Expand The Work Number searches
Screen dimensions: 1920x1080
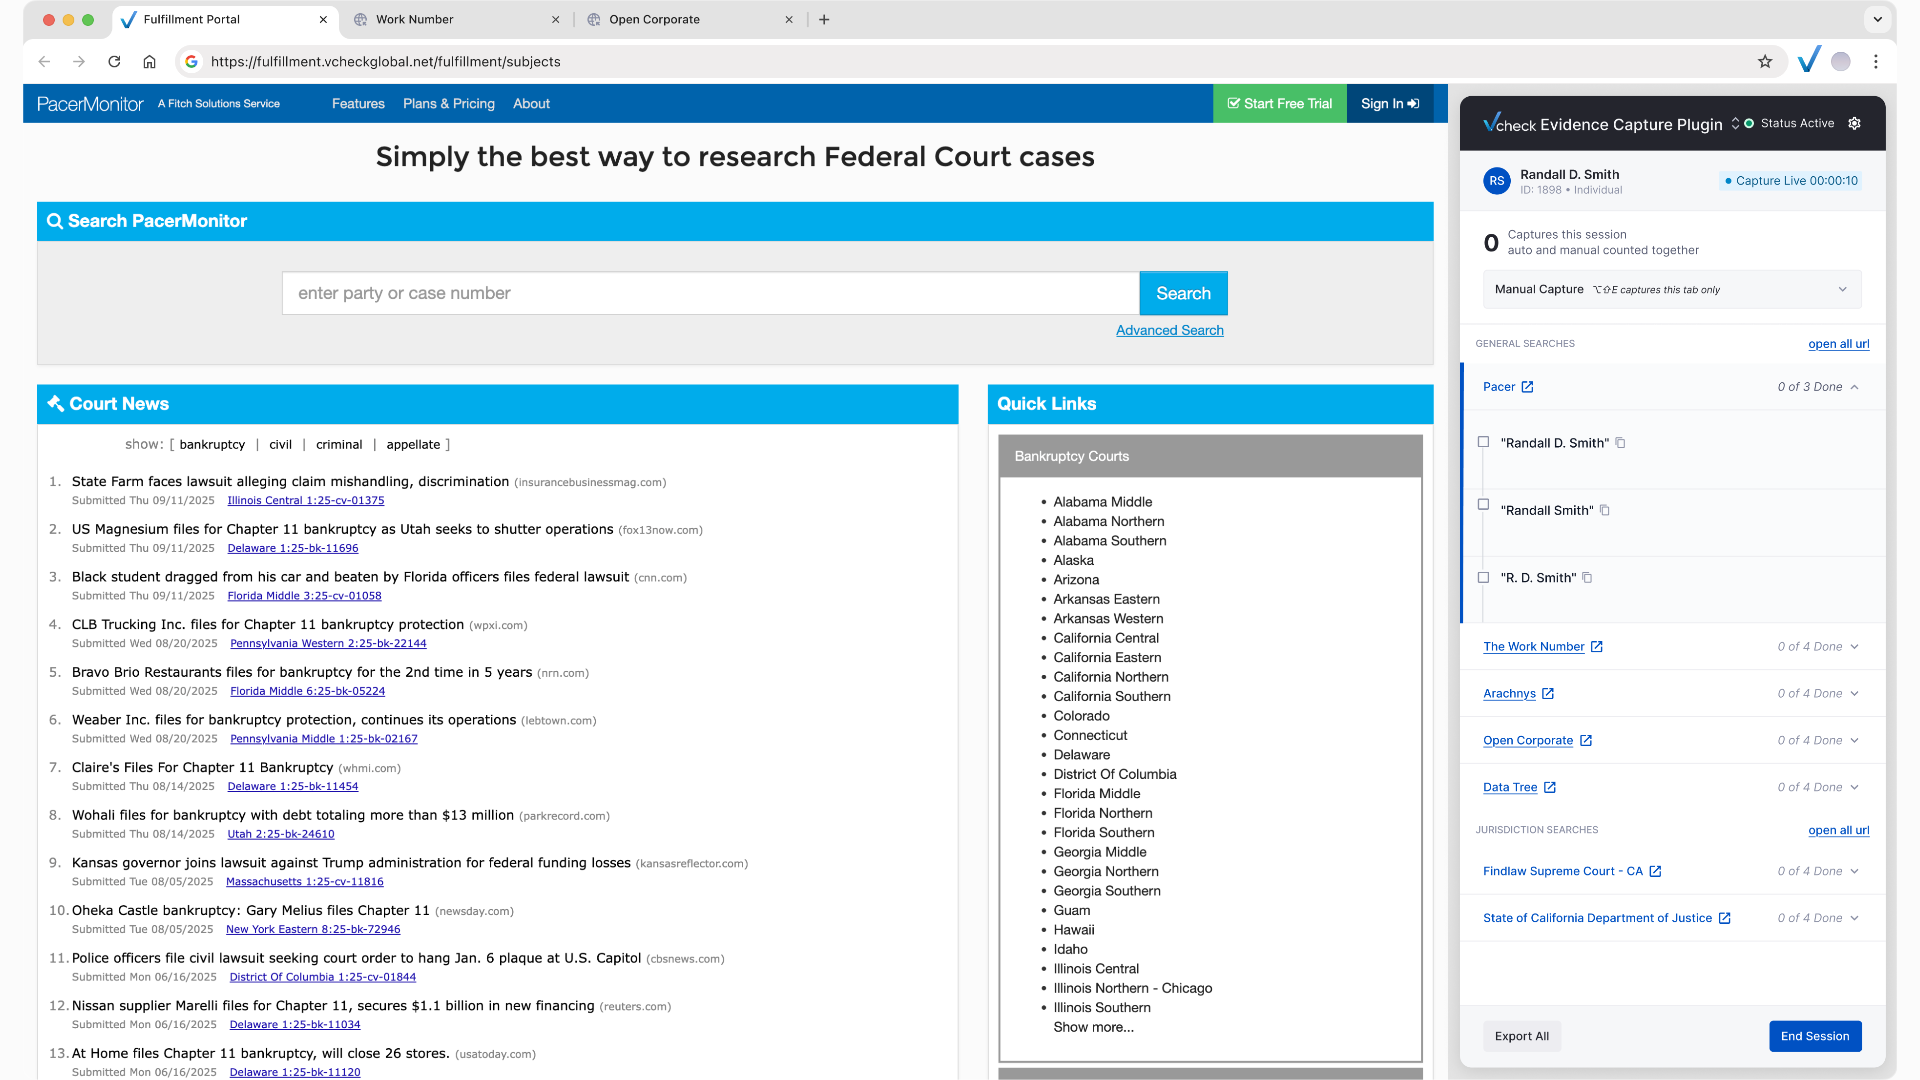(1854, 647)
